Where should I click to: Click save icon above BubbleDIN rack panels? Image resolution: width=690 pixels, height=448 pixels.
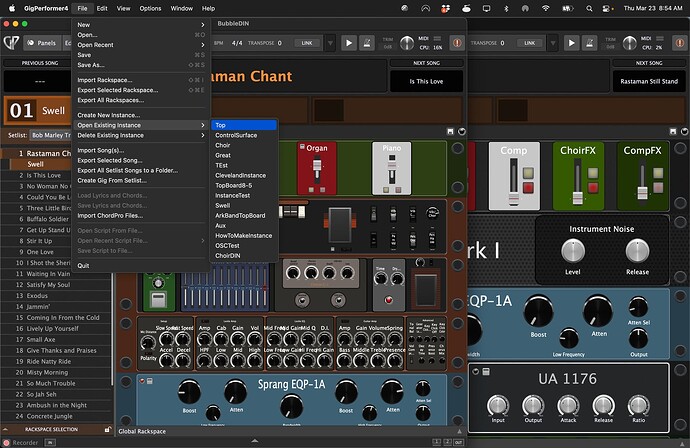point(450,132)
